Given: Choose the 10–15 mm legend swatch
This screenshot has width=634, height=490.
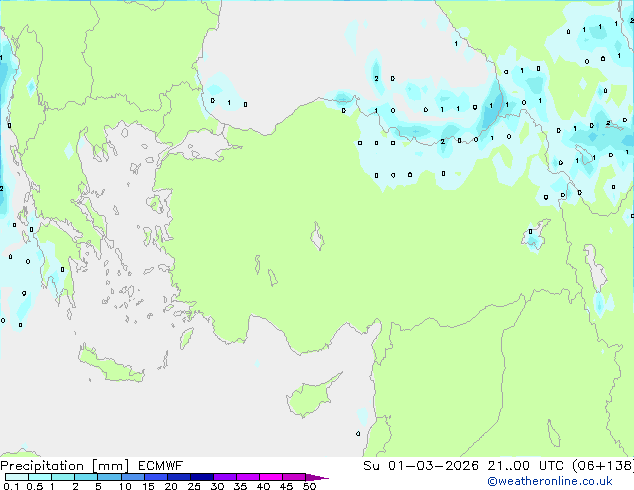Looking at the screenshot, I should 133,477.
